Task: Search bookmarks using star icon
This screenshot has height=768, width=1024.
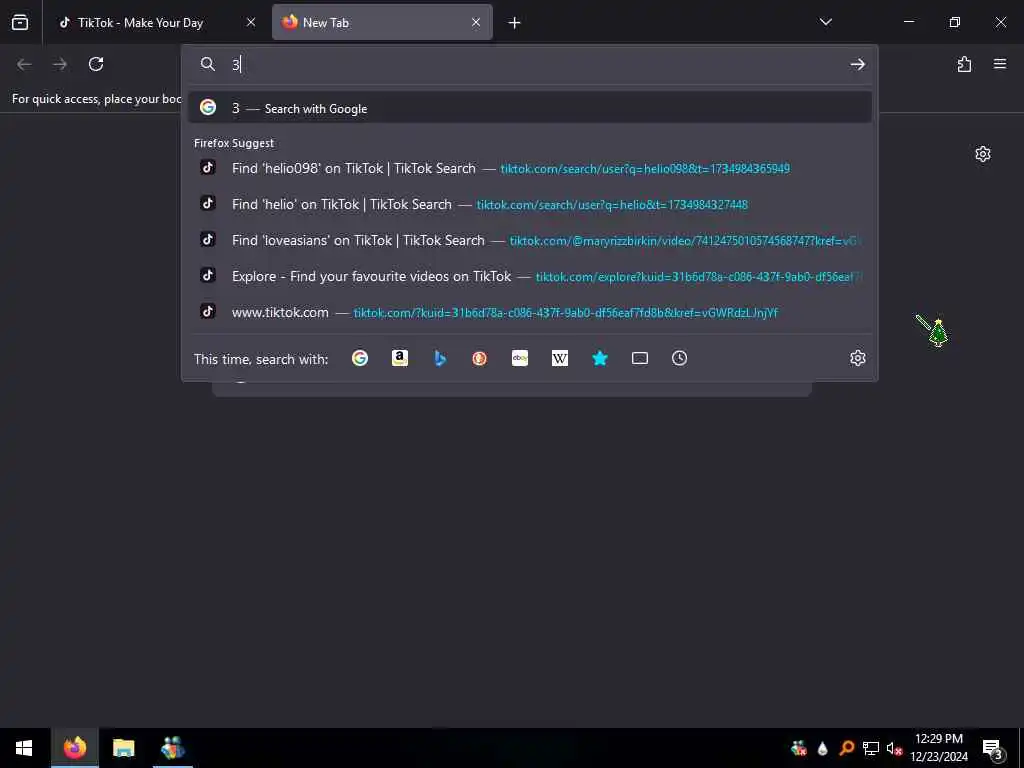Action: (600, 358)
